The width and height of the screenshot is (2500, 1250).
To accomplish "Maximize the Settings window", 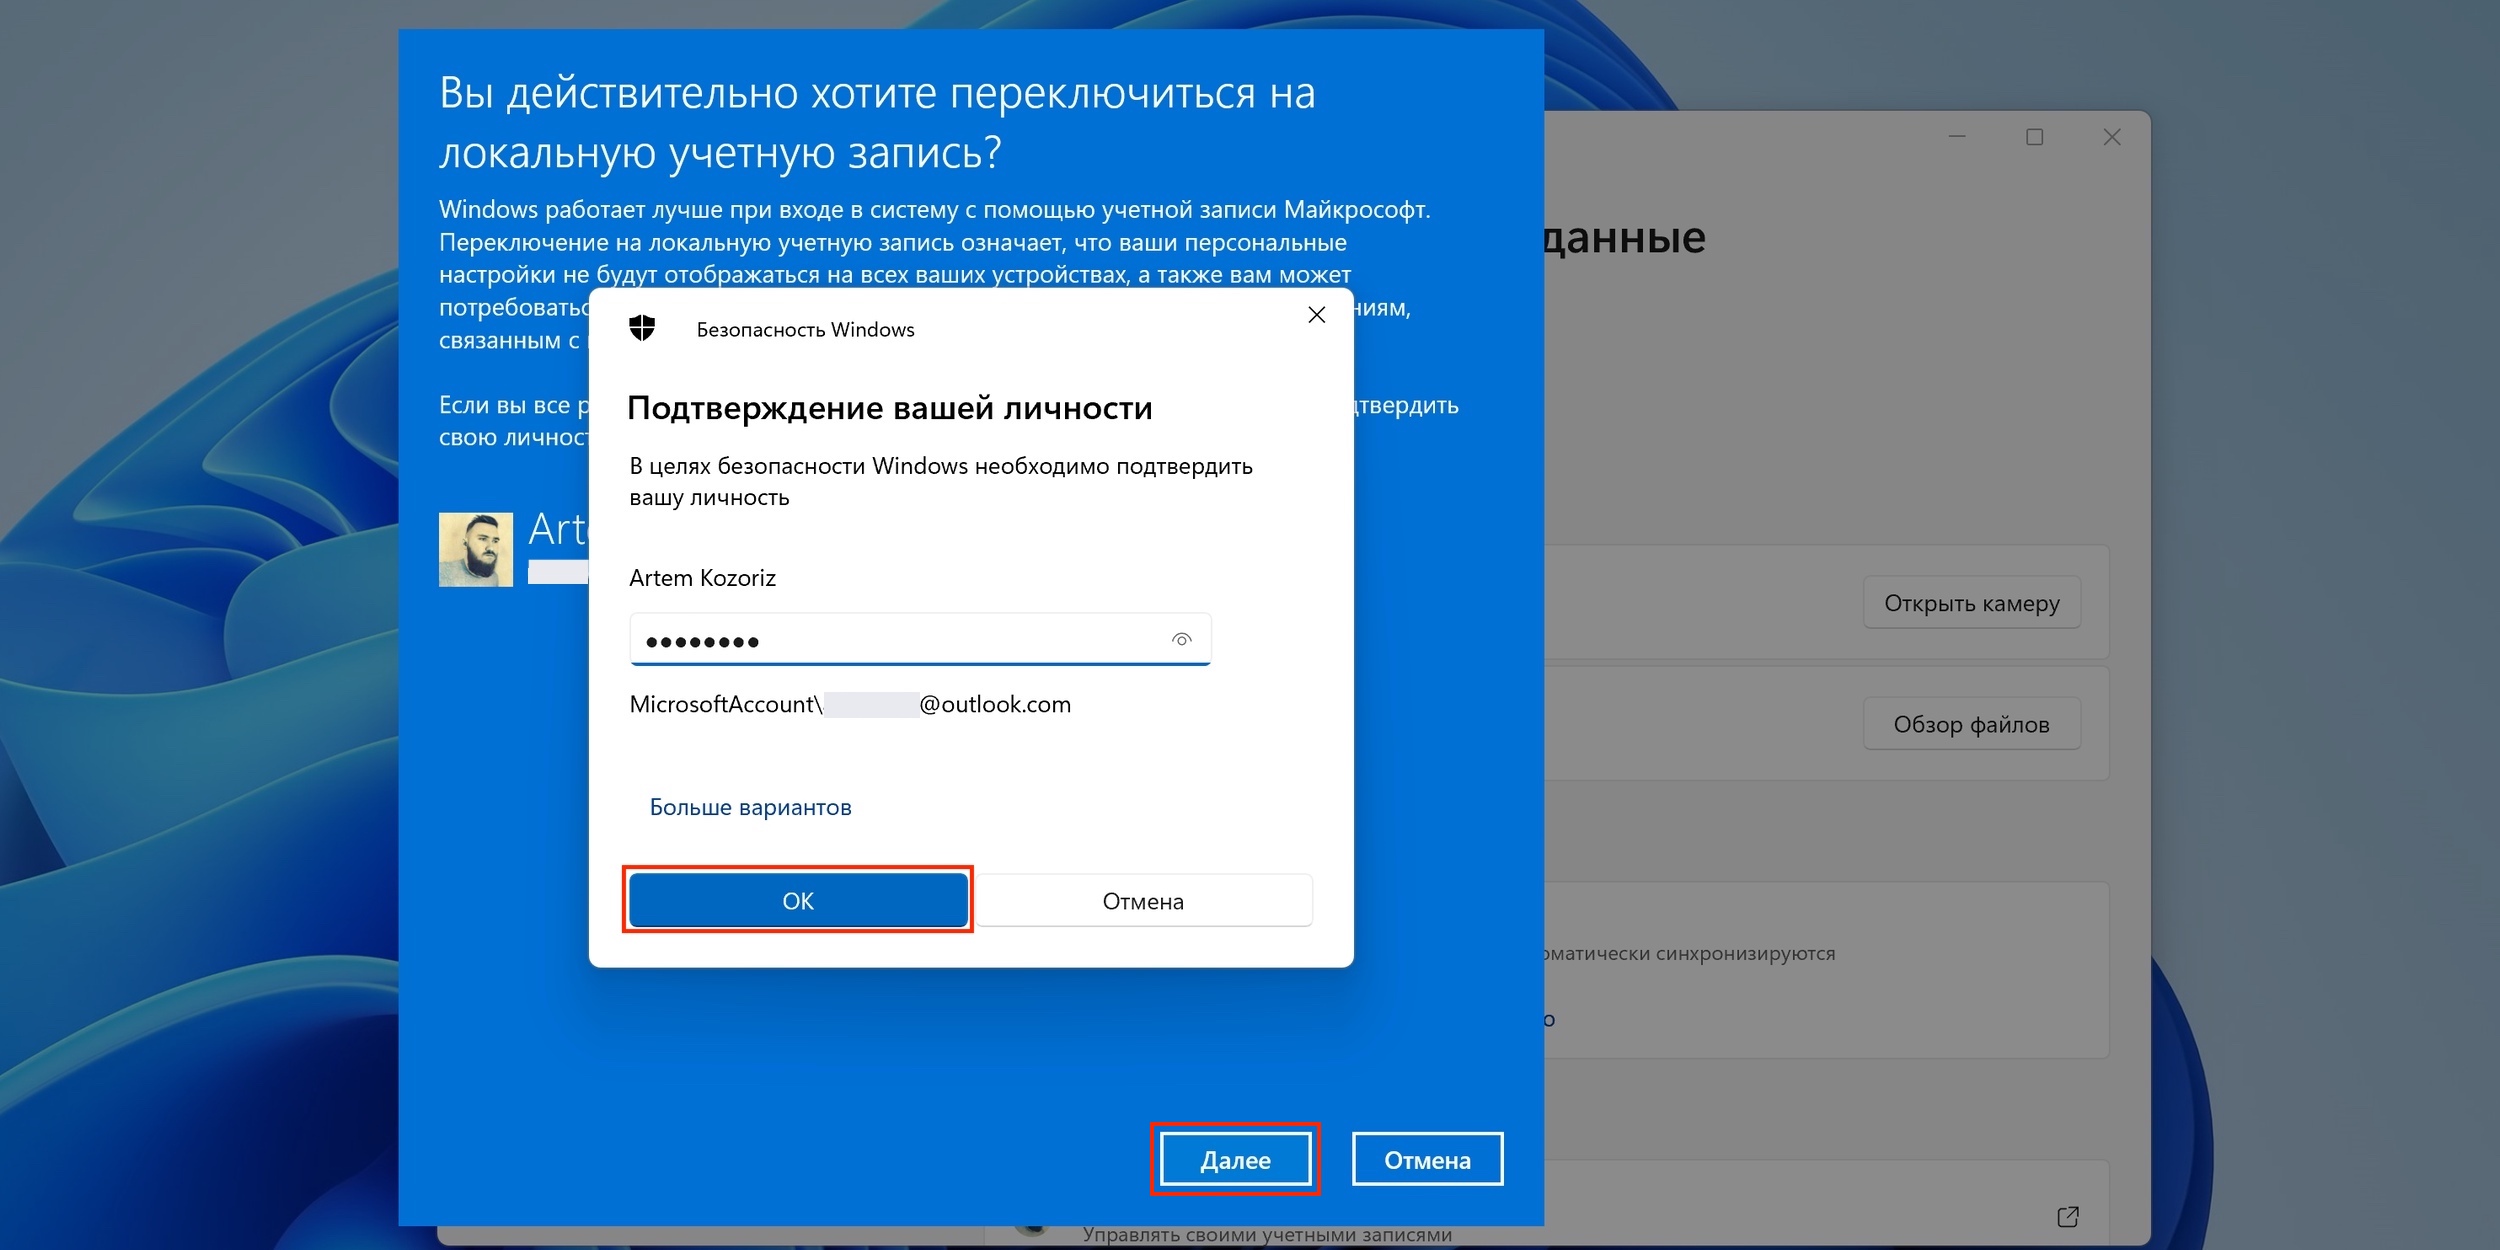I will 2034,137.
